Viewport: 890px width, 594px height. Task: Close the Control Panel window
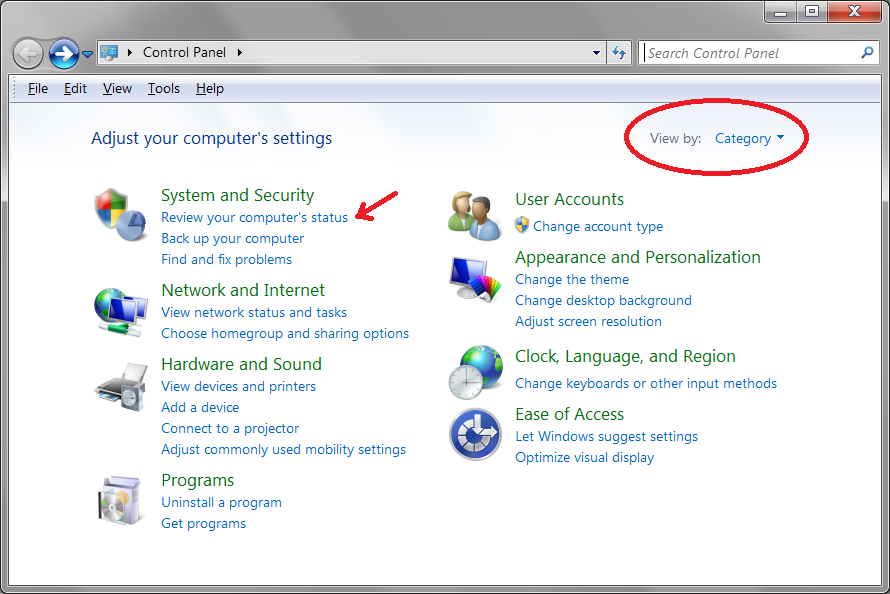854,11
